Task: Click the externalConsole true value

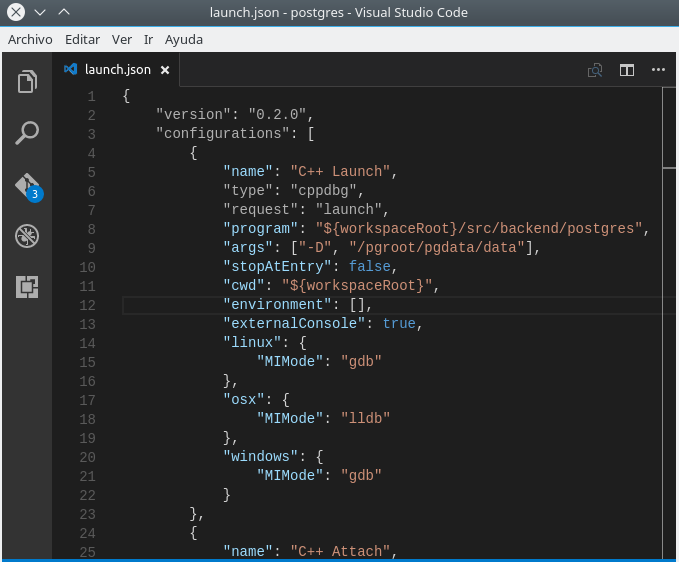Action: pos(399,324)
